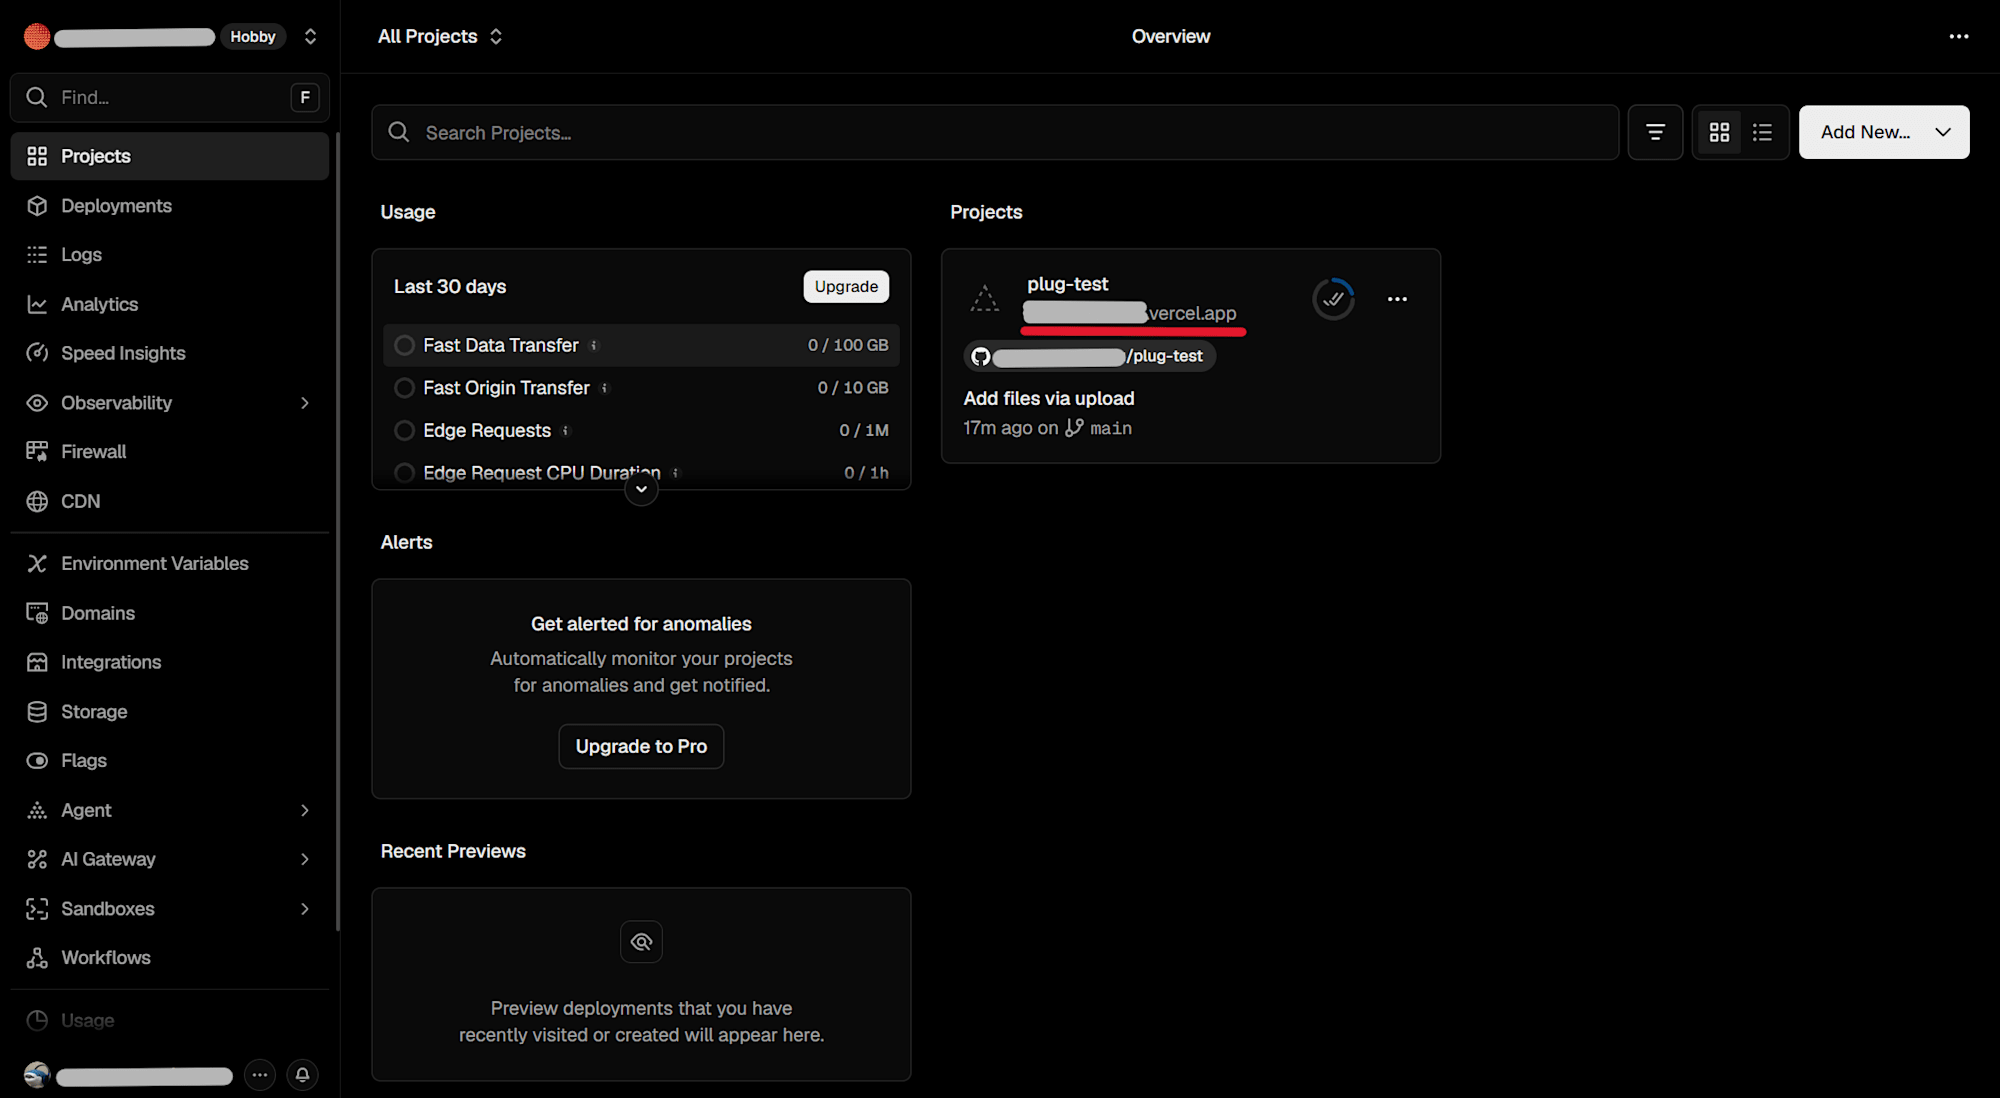
Task: Expand the usage list with the down chevron
Action: (641, 489)
